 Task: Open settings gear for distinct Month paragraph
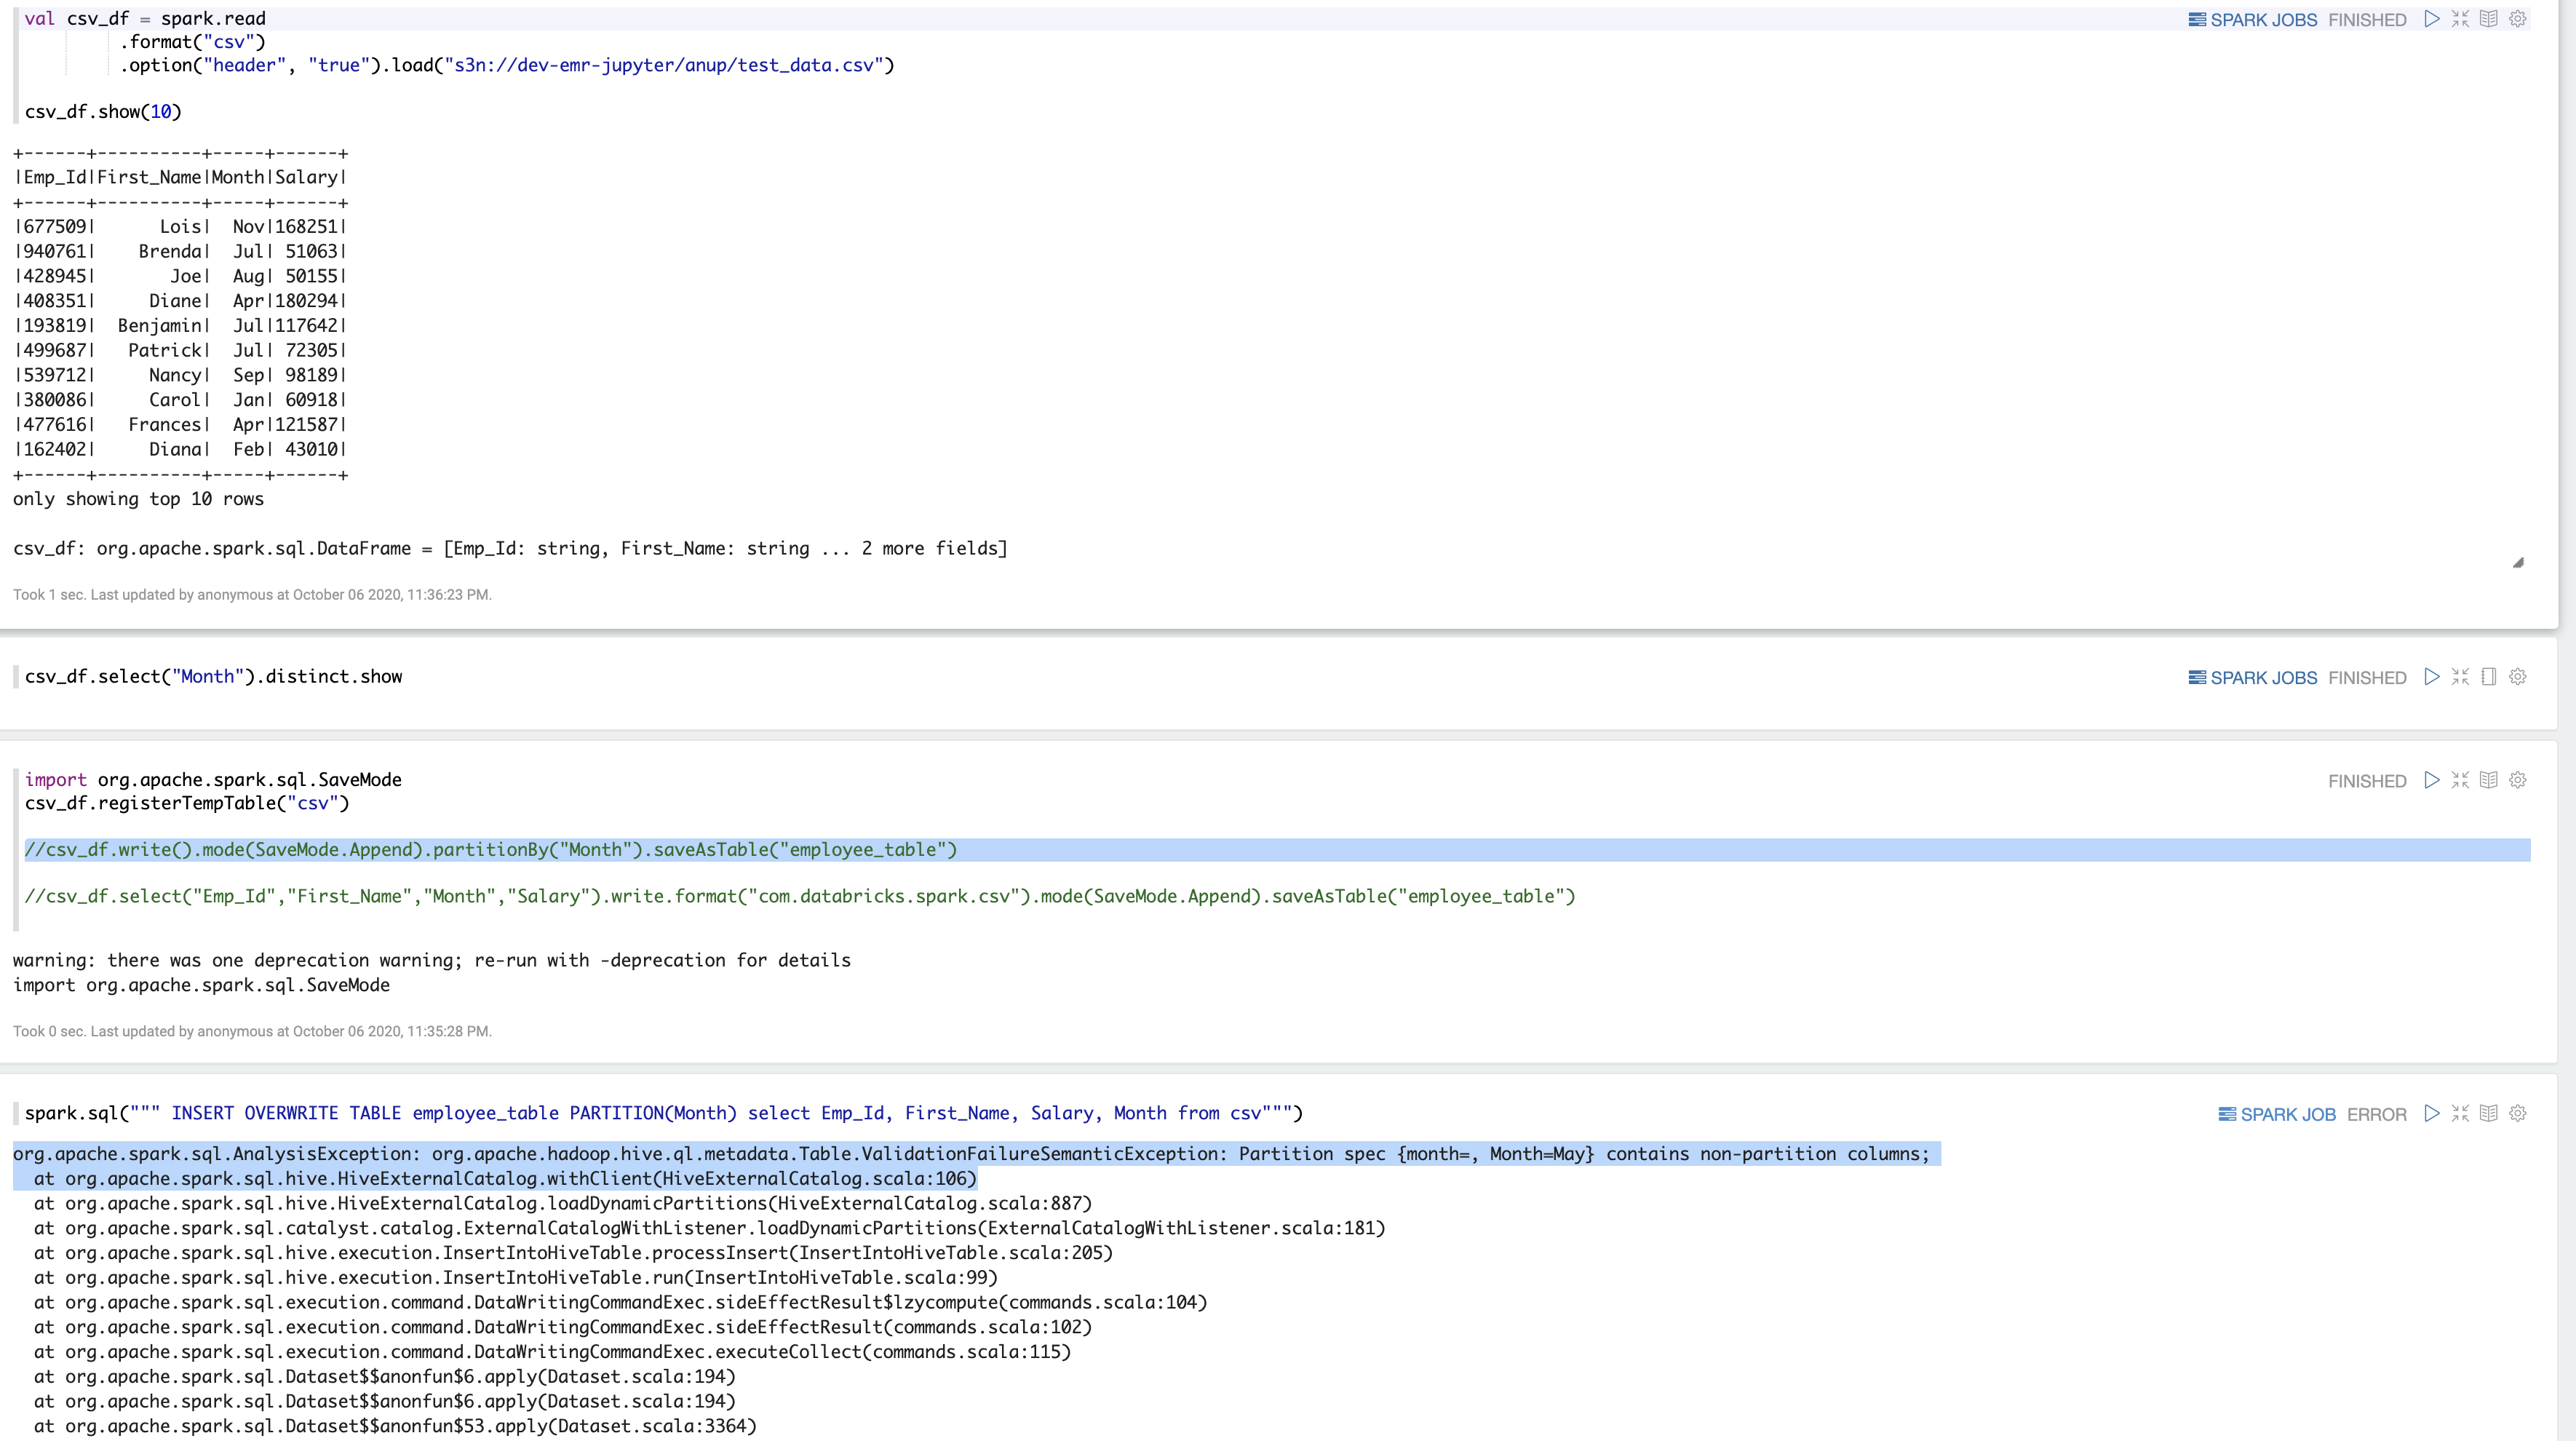coord(2518,677)
